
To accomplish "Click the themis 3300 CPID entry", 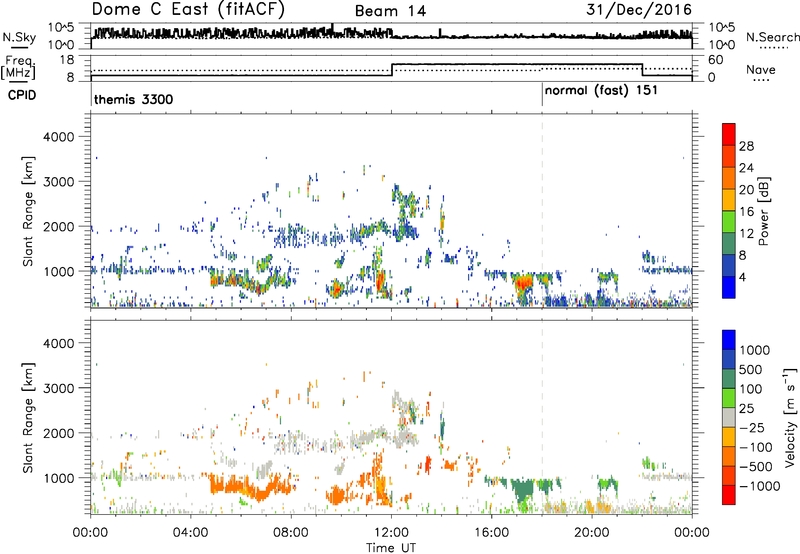I will (x=134, y=99).
